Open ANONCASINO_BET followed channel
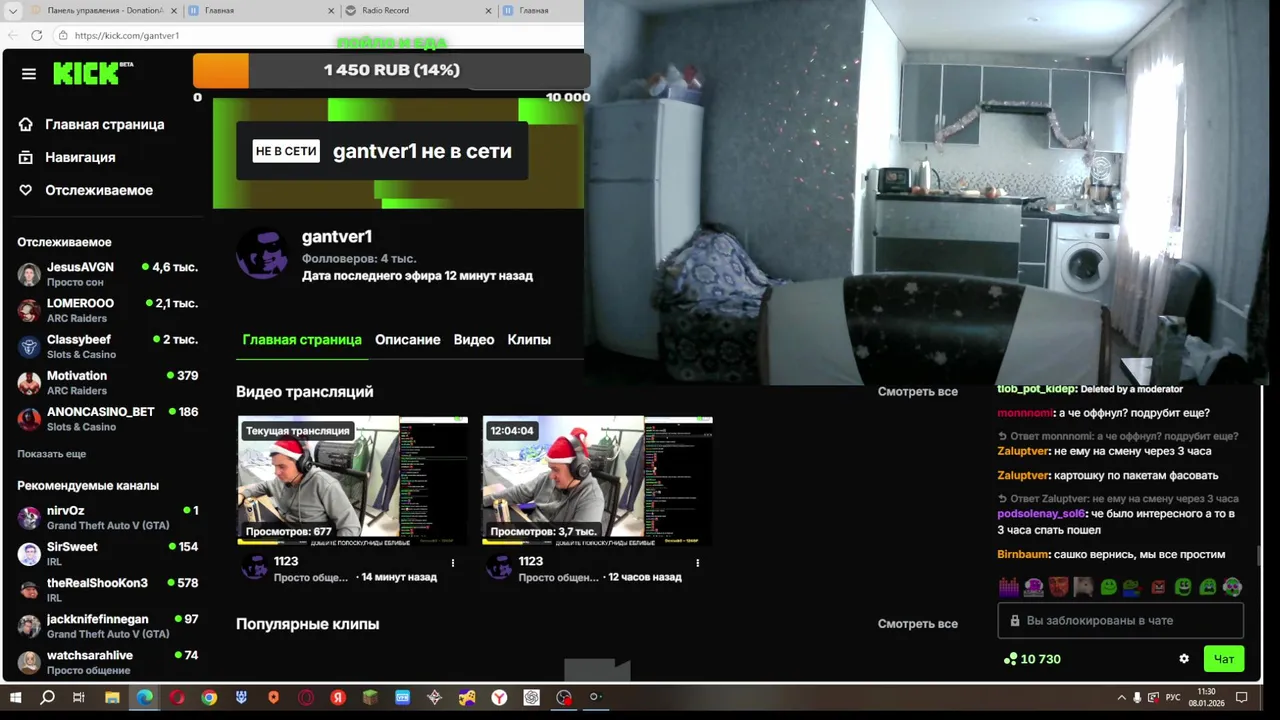 point(108,418)
